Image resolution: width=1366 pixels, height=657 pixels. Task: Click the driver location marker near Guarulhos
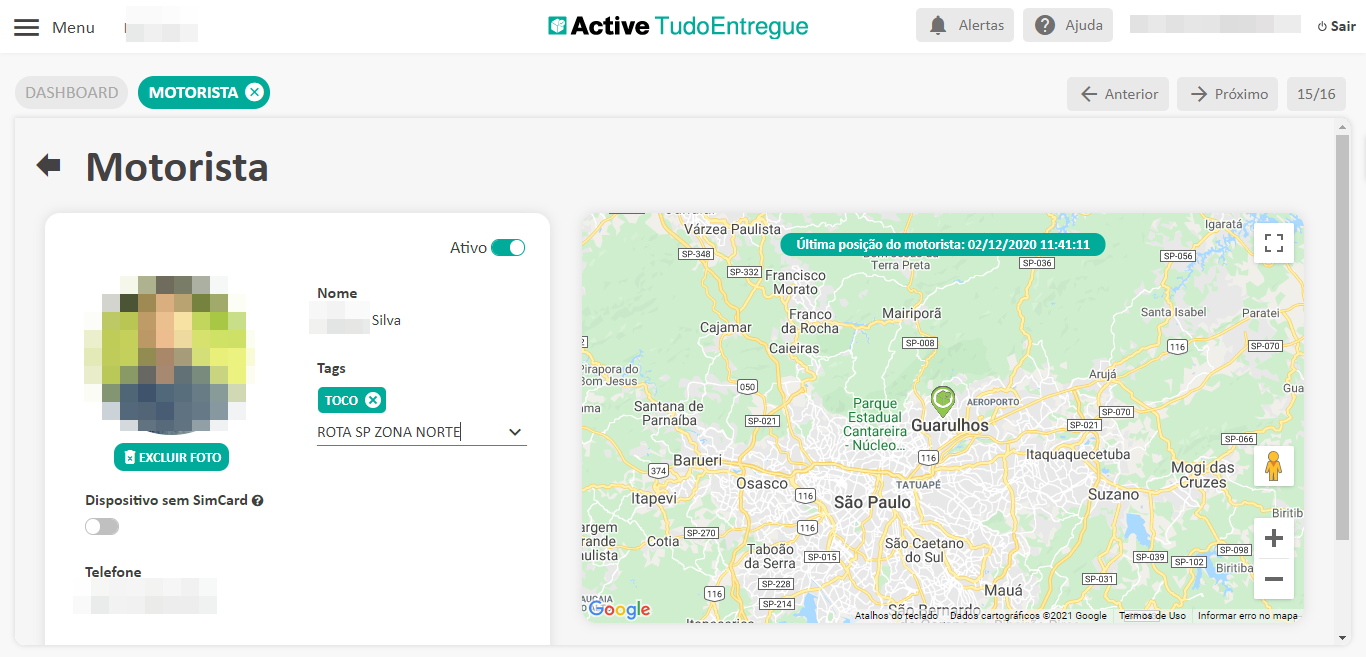pos(942,400)
